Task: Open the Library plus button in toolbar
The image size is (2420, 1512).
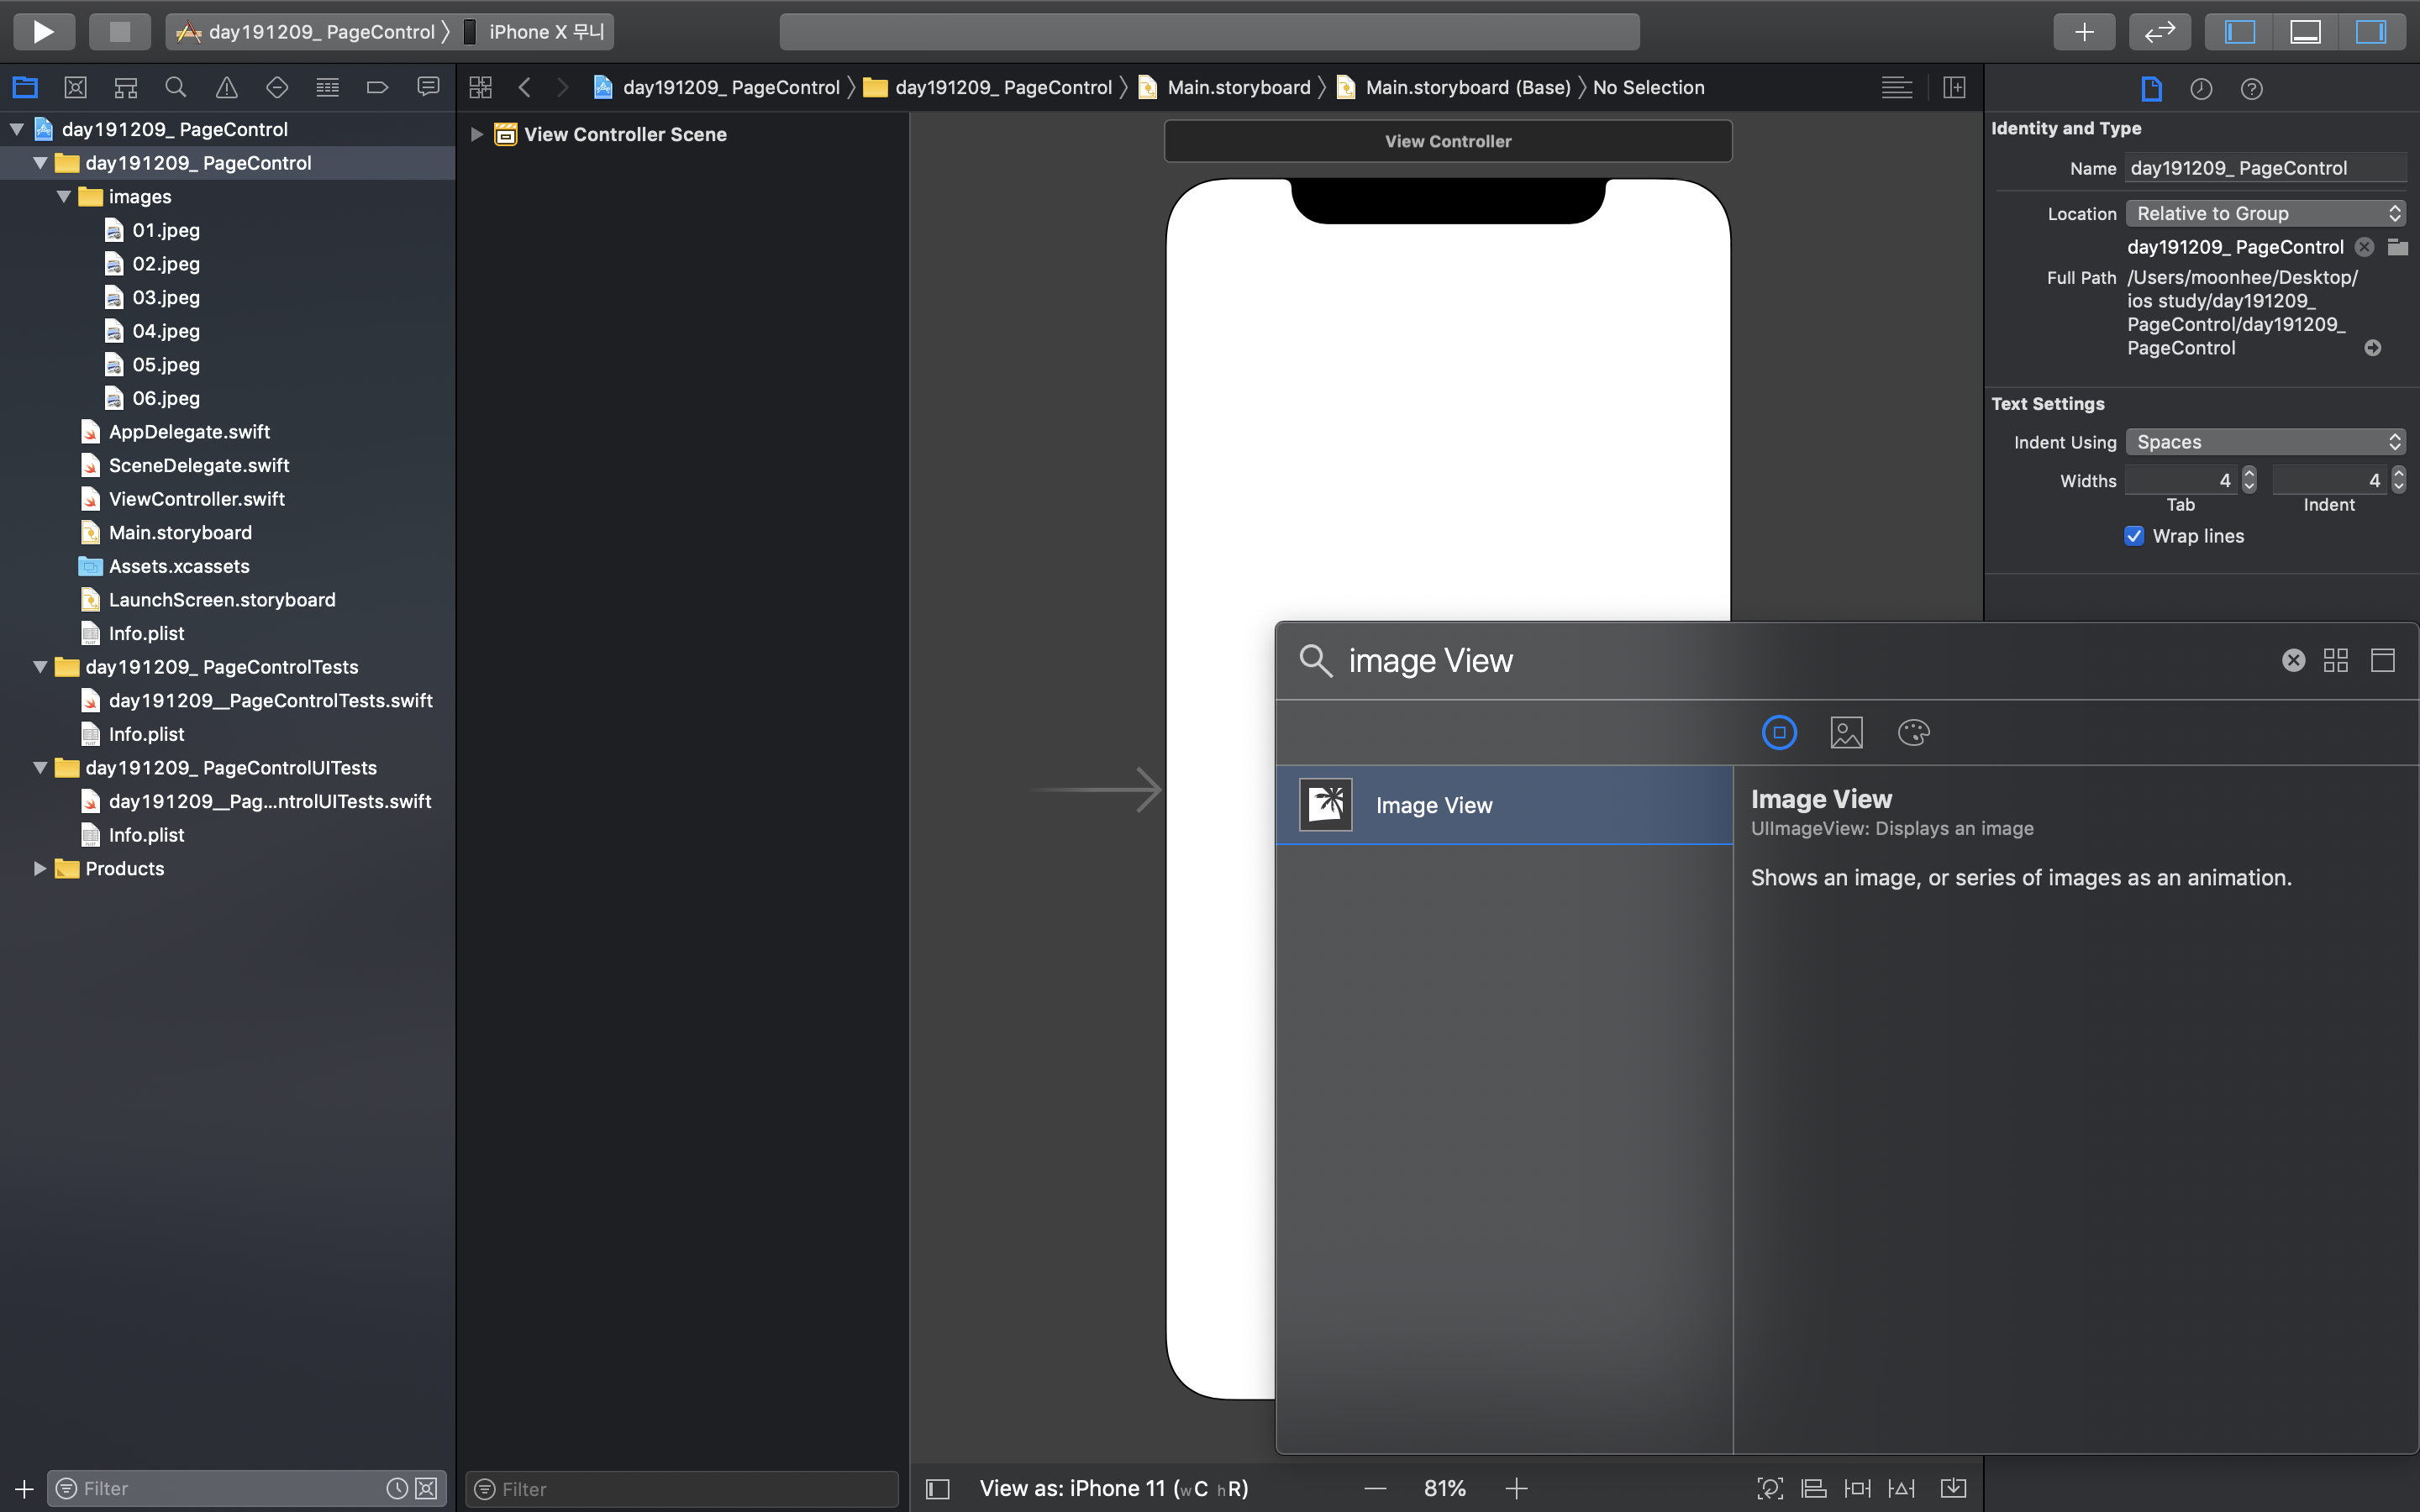Action: [2083, 31]
